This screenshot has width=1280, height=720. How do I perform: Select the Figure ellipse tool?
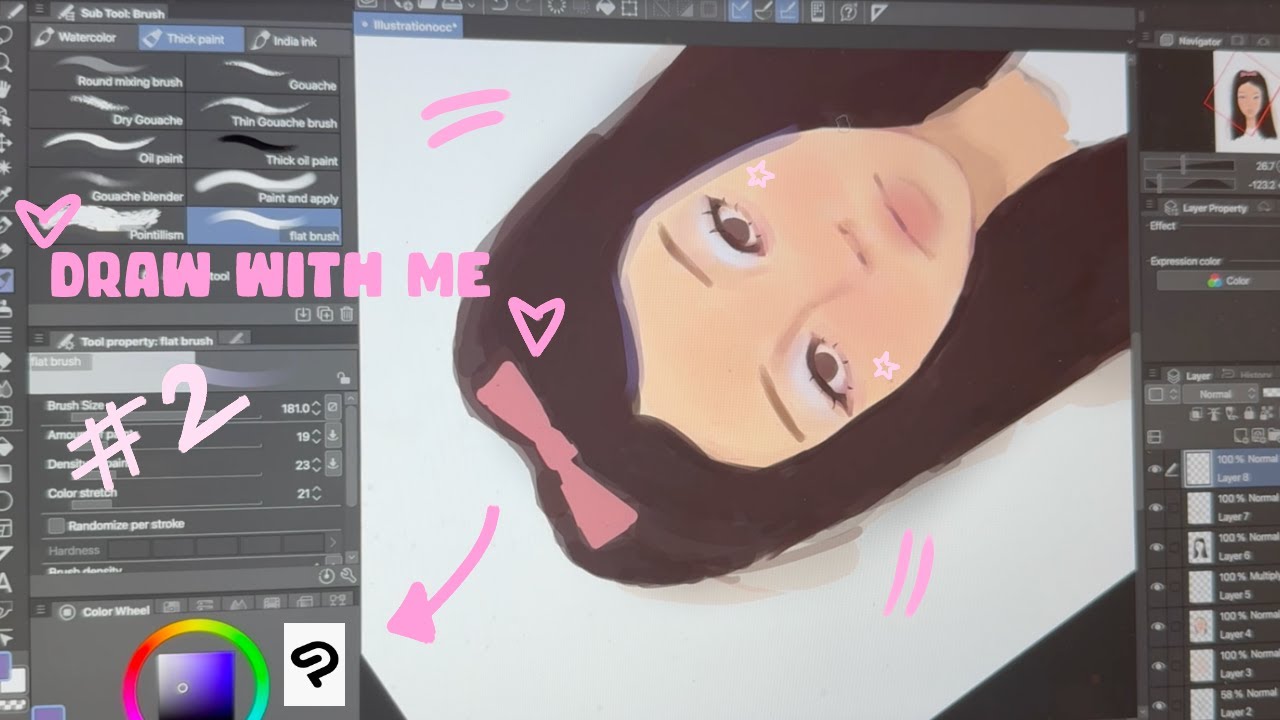click(5, 500)
